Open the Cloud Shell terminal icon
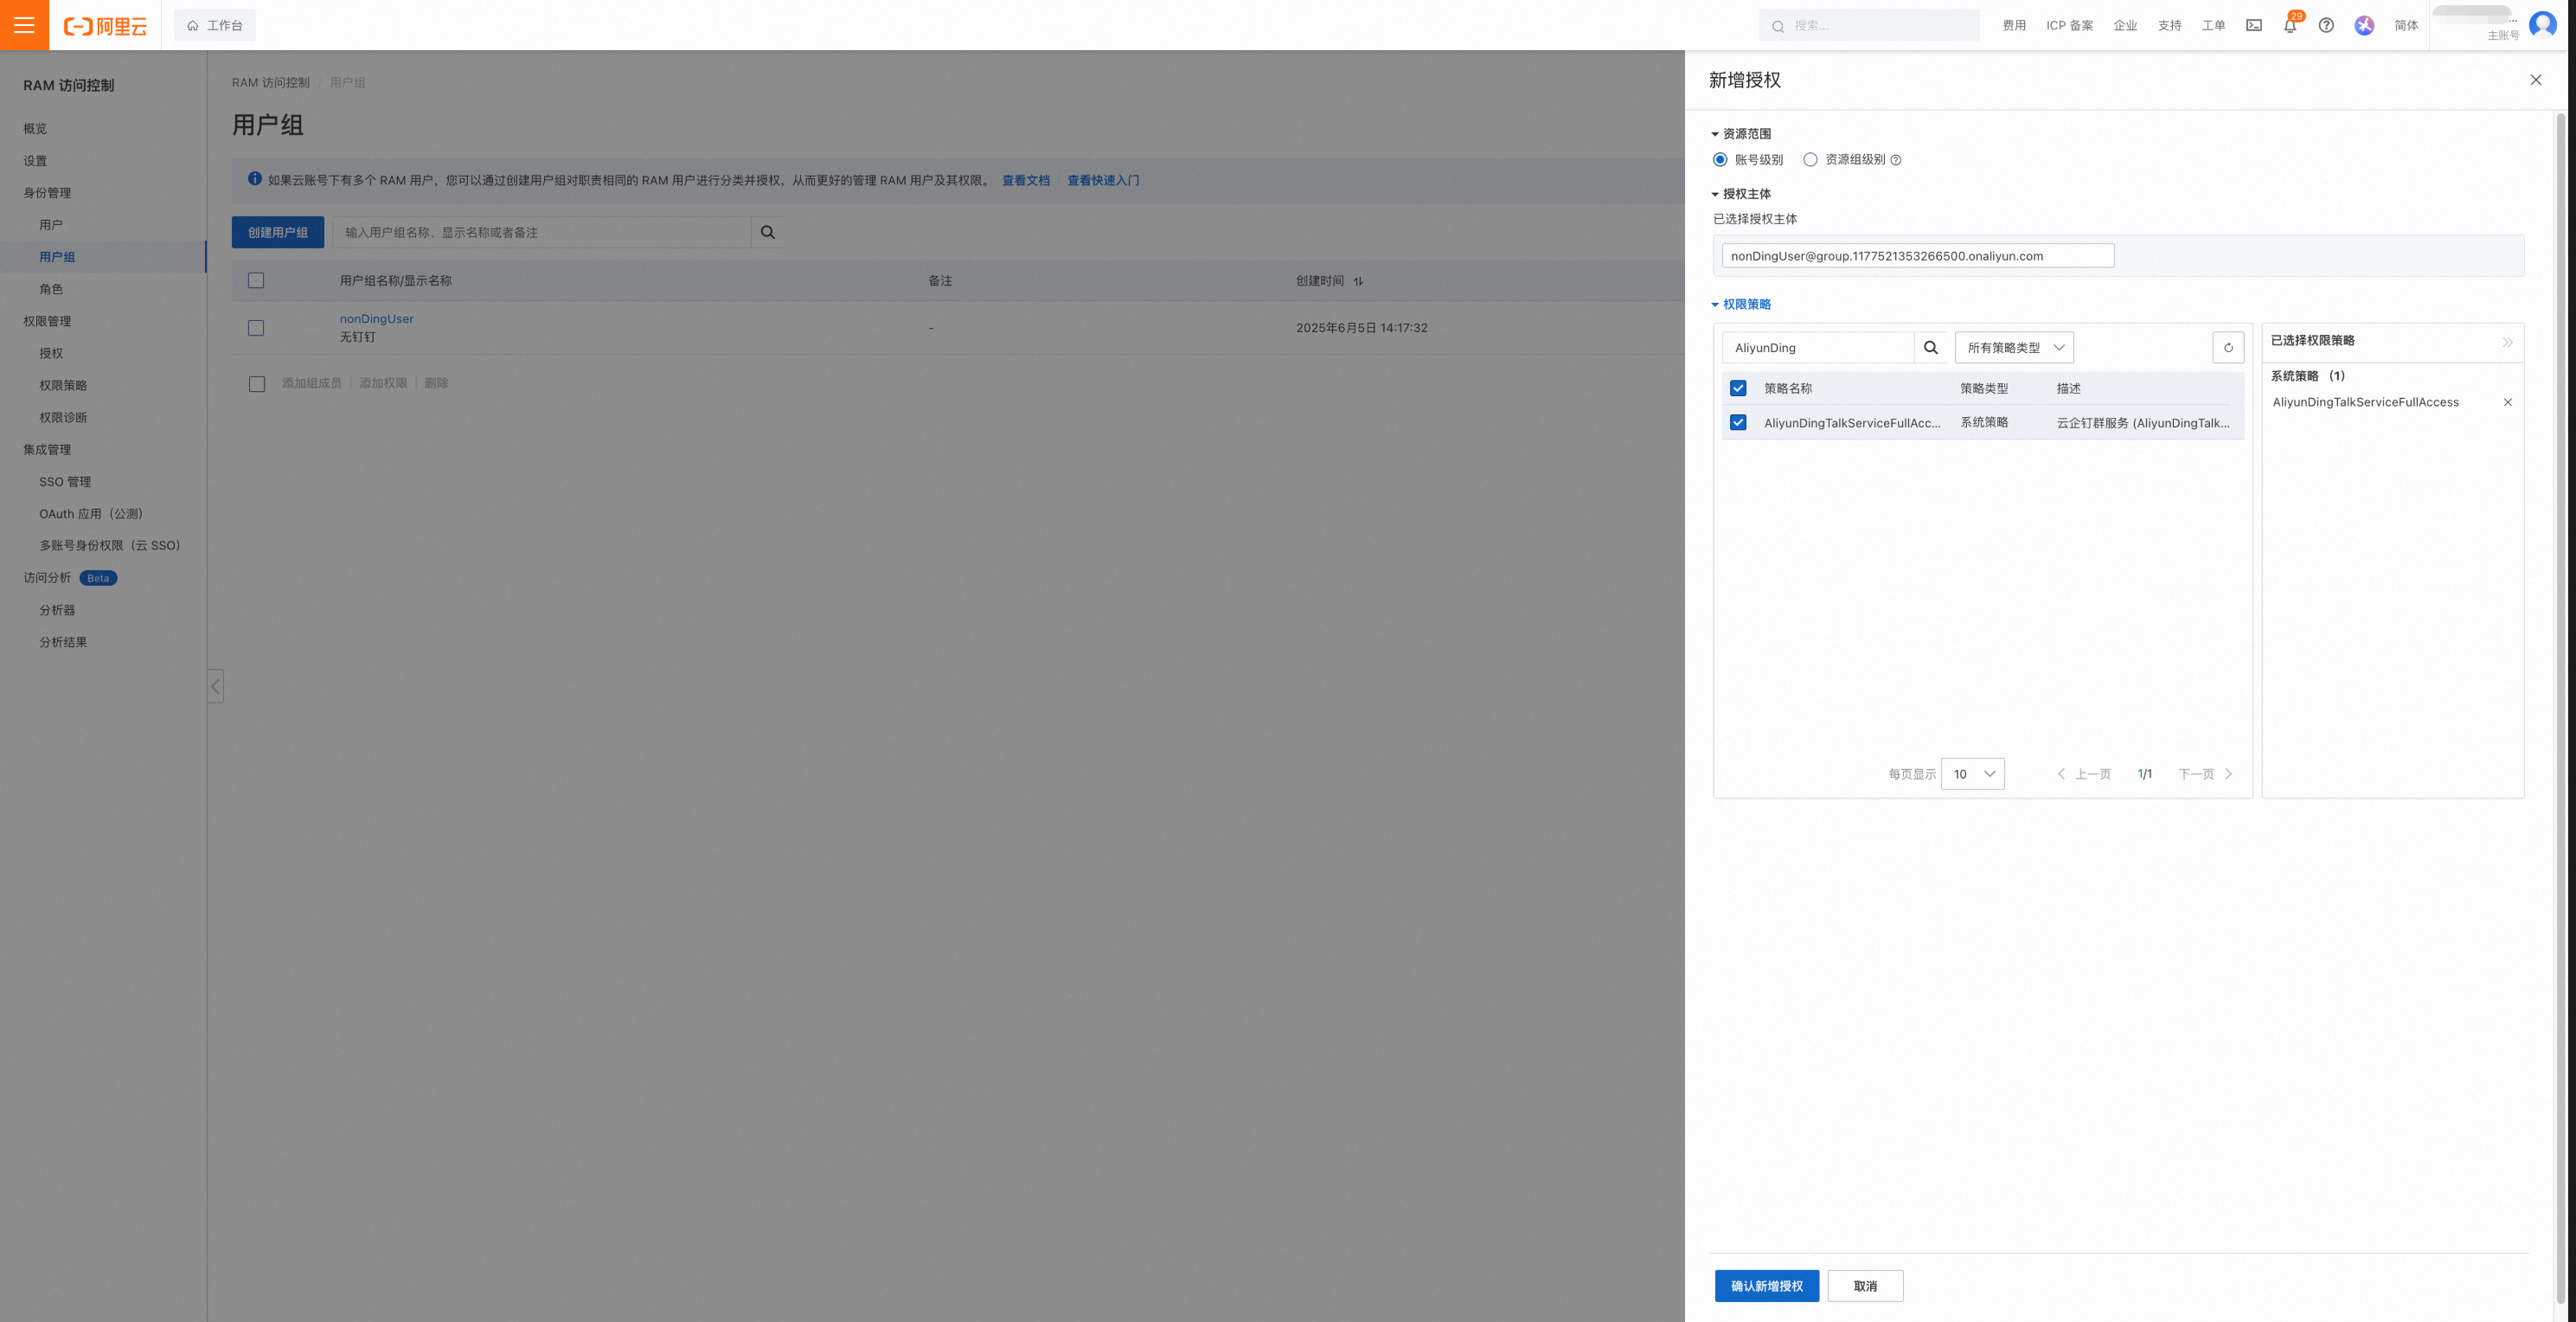2576x1322 pixels. [x=2253, y=26]
